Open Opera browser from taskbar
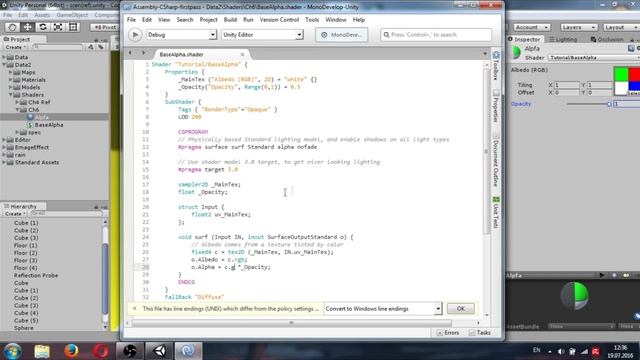Viewport: 640px width, 360px height. click(x=101, y=351)
